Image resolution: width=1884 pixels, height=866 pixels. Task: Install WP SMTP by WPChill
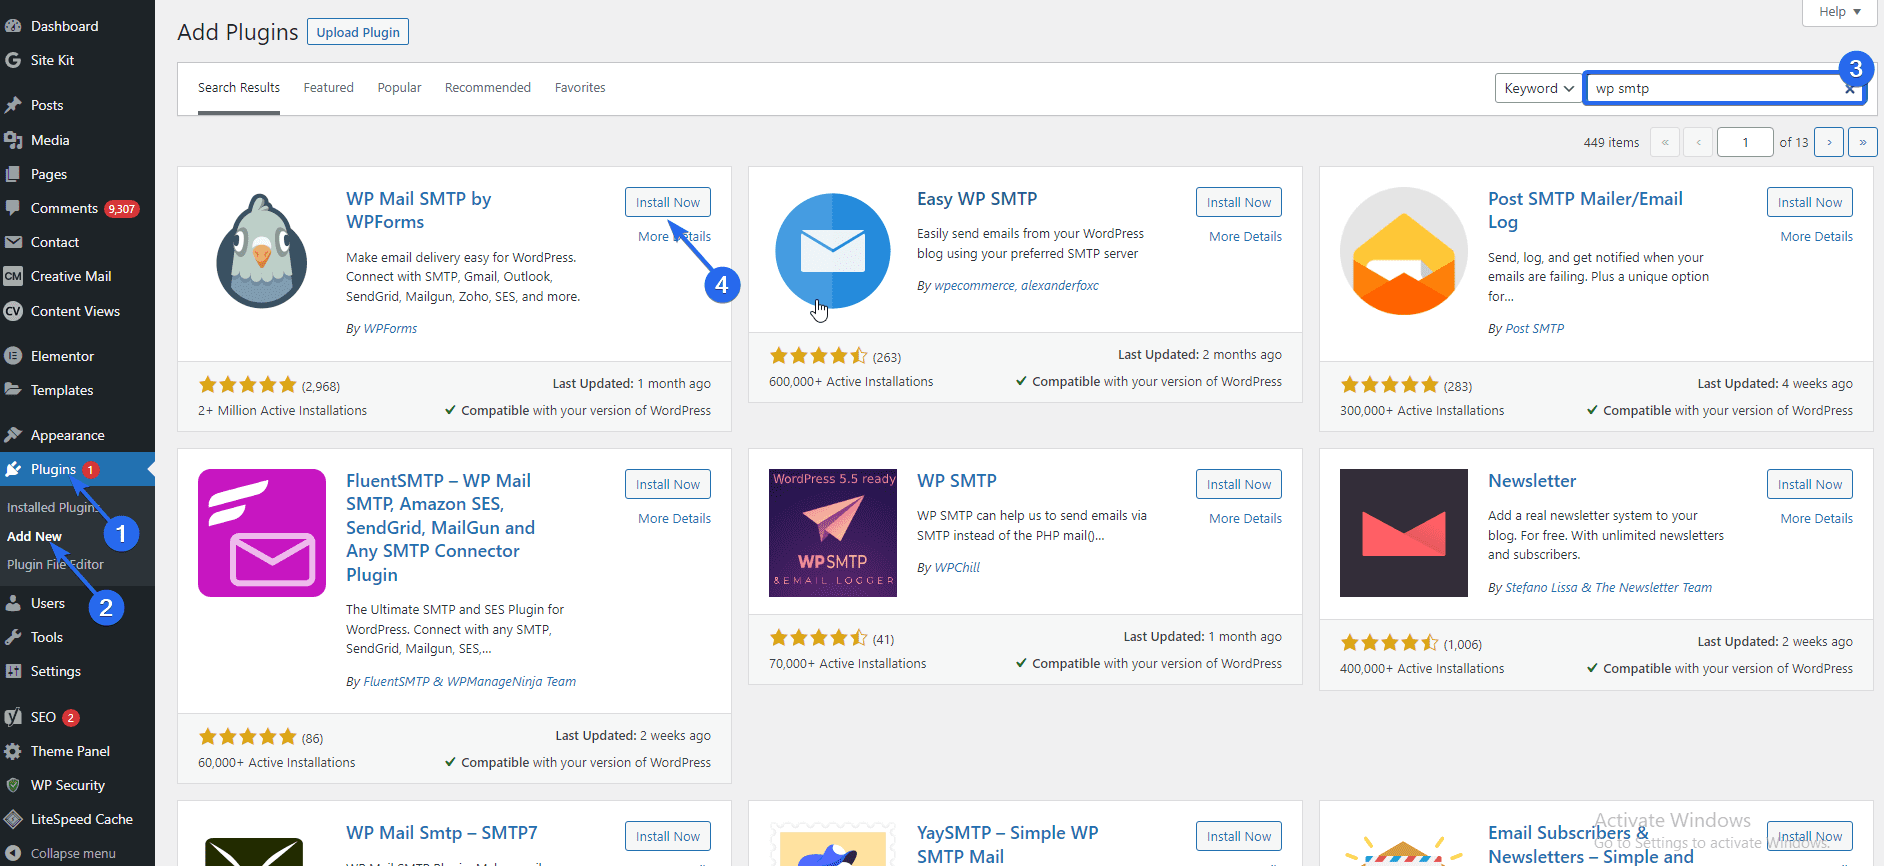pos(1239,484)
